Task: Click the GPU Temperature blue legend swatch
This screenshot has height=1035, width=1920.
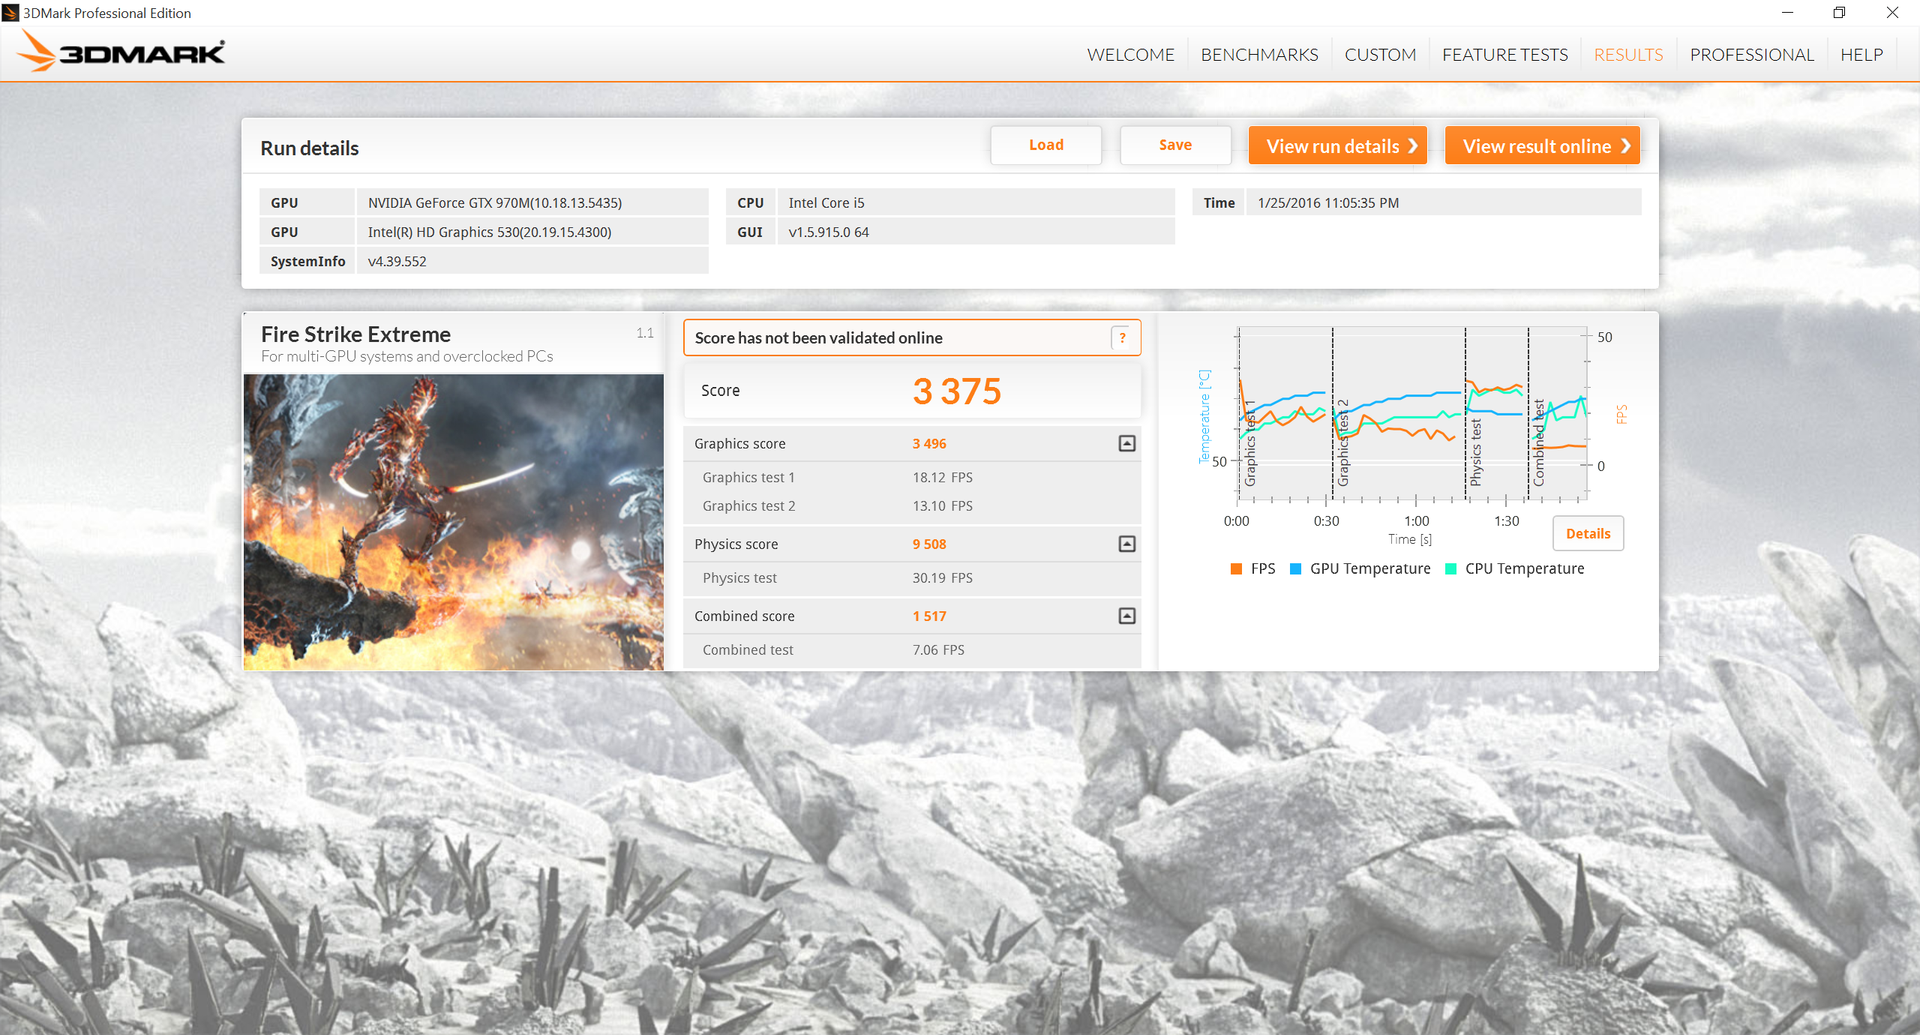Action: coord(1295,569)
